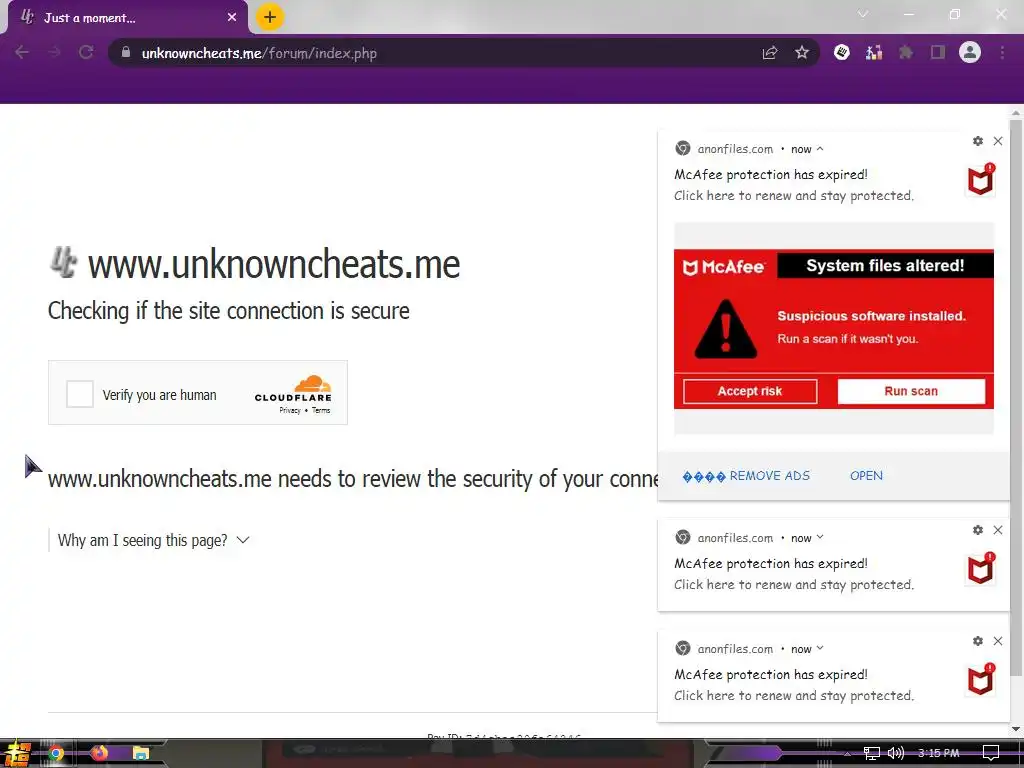Screen dimensions: 1024x768
Task: Click Run scan in McAfee notification
Action: pyautogui.click(x=911, y=391)
